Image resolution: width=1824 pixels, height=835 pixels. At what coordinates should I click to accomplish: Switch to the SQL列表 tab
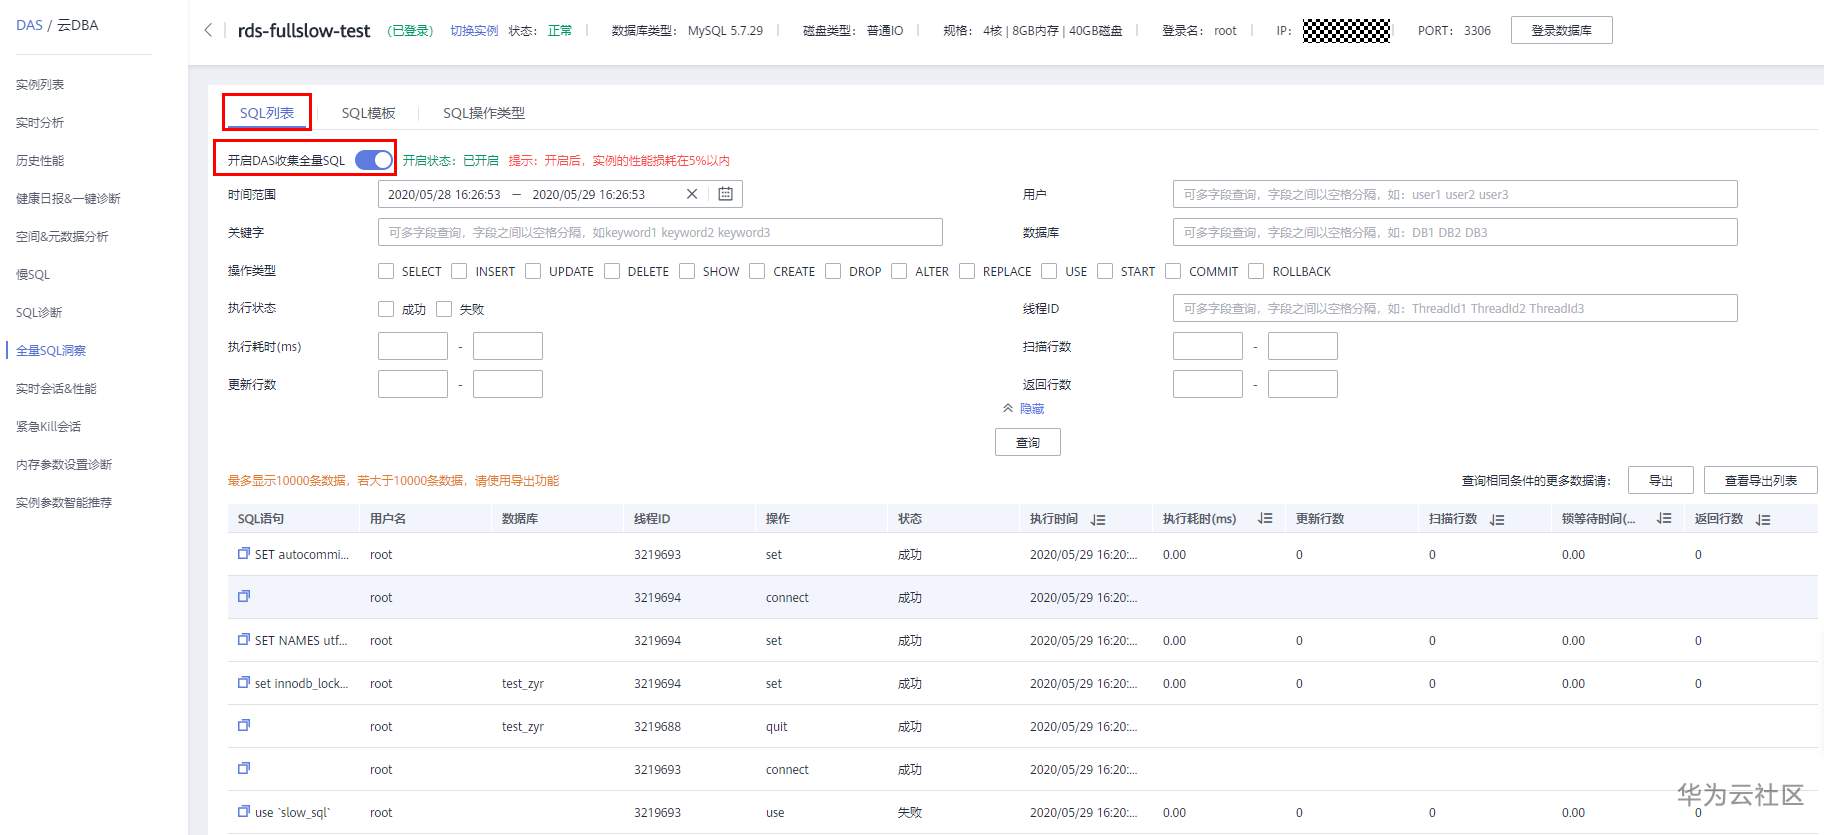(x=267, y=113)
